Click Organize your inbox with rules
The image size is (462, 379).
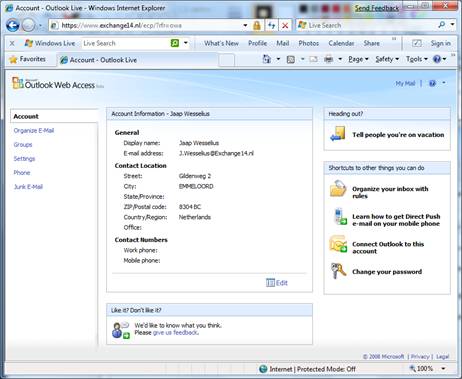(390, 192)
